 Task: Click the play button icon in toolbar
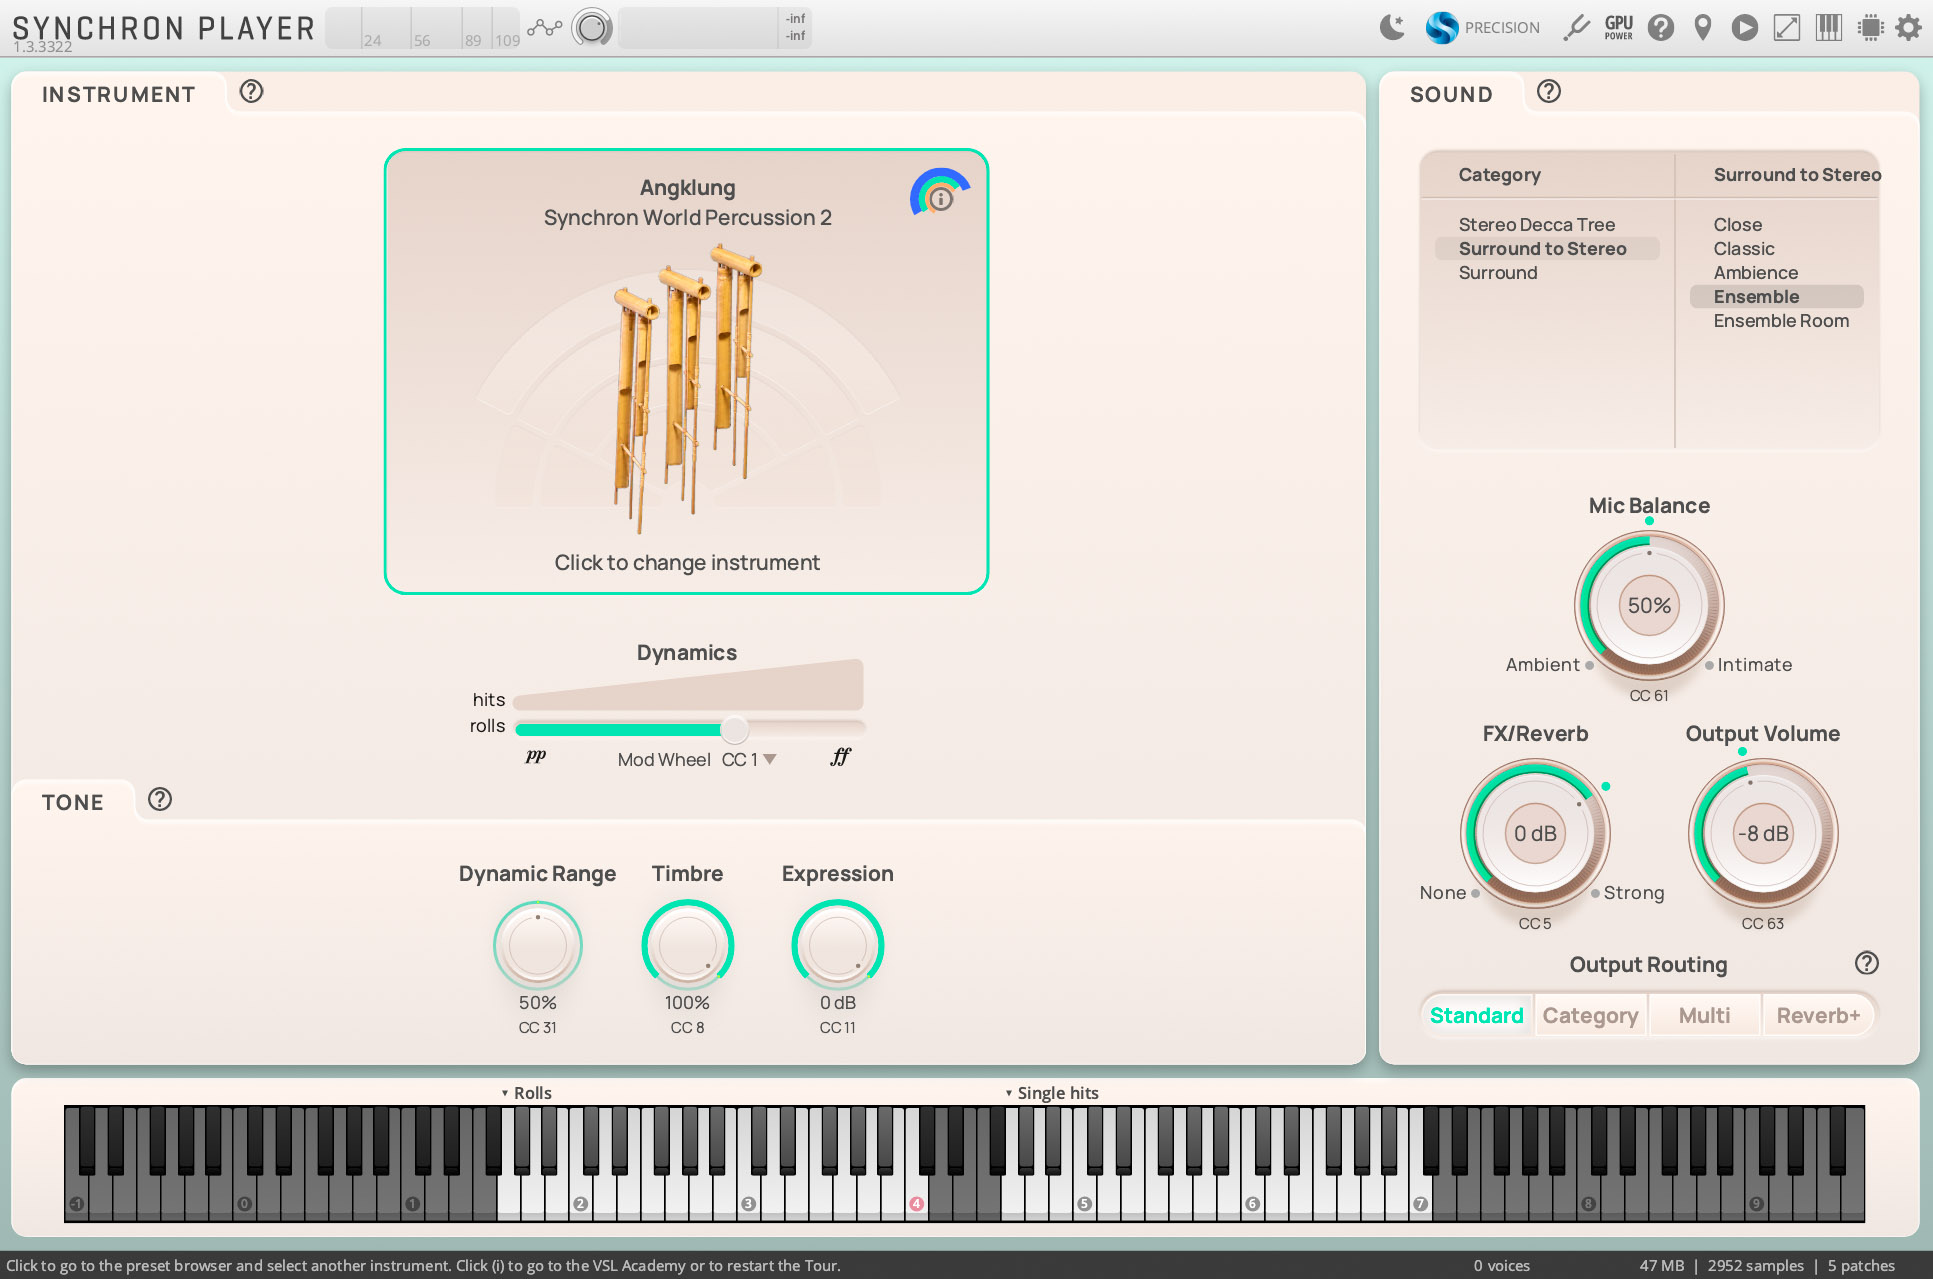pyautogui.click(x=1744, y=27)
